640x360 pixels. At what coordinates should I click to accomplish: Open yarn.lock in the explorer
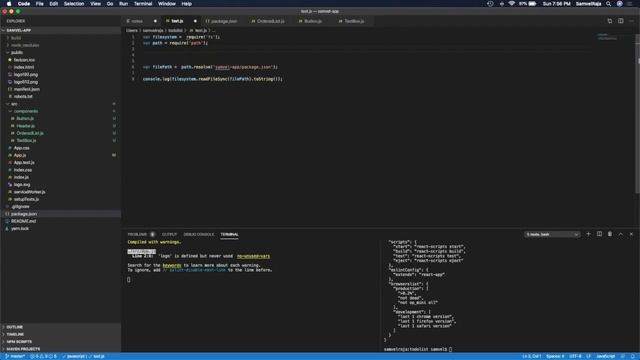click(x=60, y=229)
